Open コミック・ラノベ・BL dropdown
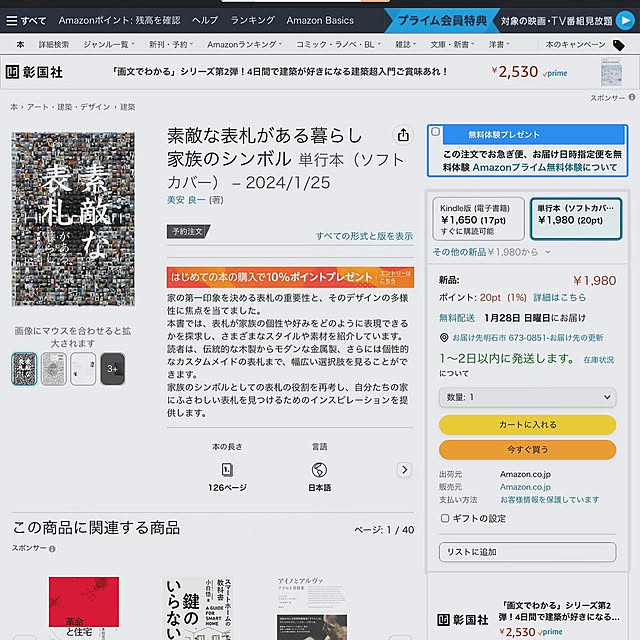 pos(338,44)
